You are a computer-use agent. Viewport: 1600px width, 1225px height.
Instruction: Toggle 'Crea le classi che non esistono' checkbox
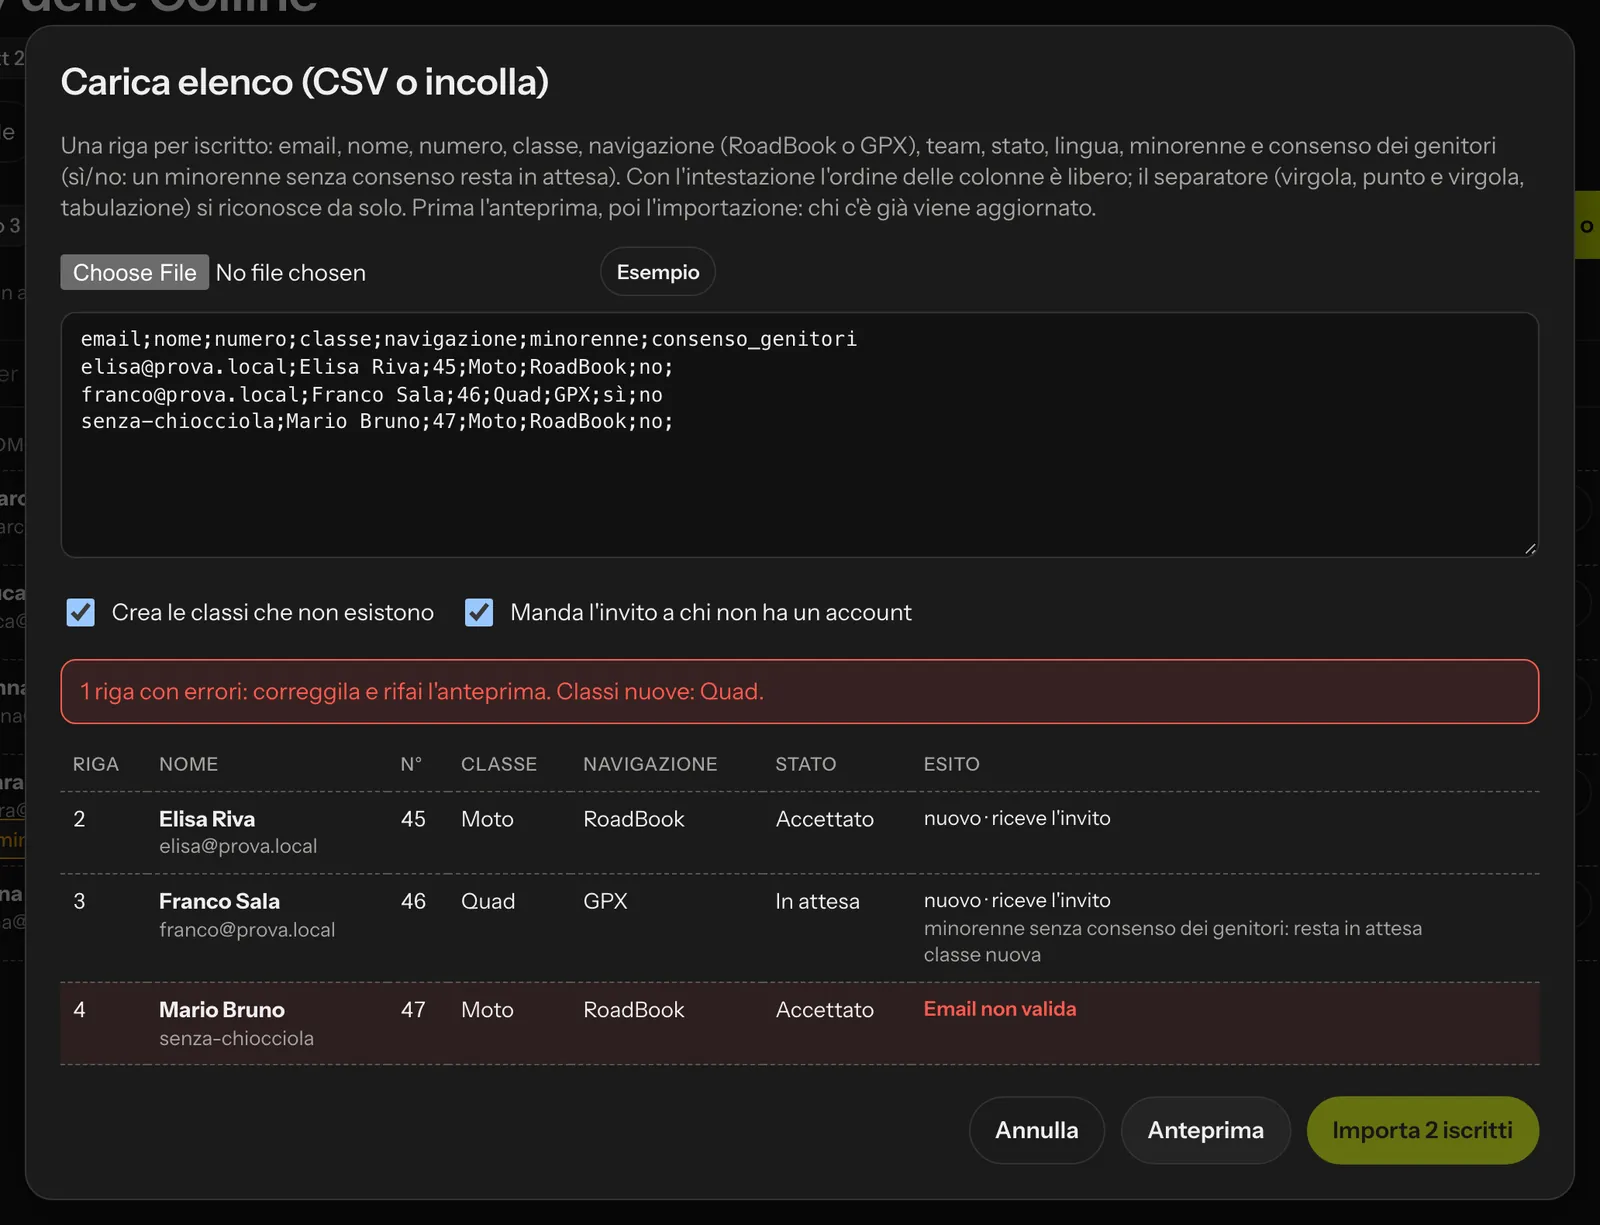pos(81,612)
